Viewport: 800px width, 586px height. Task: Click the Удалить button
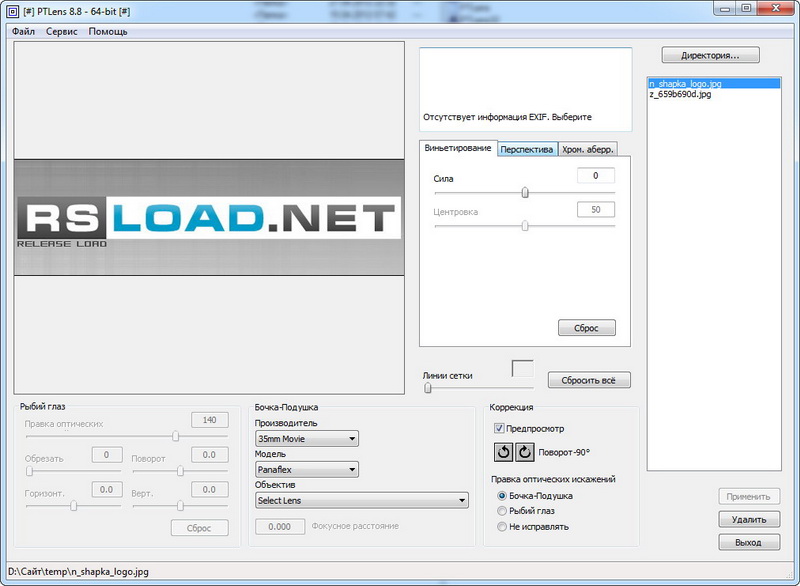click(749, 520)
